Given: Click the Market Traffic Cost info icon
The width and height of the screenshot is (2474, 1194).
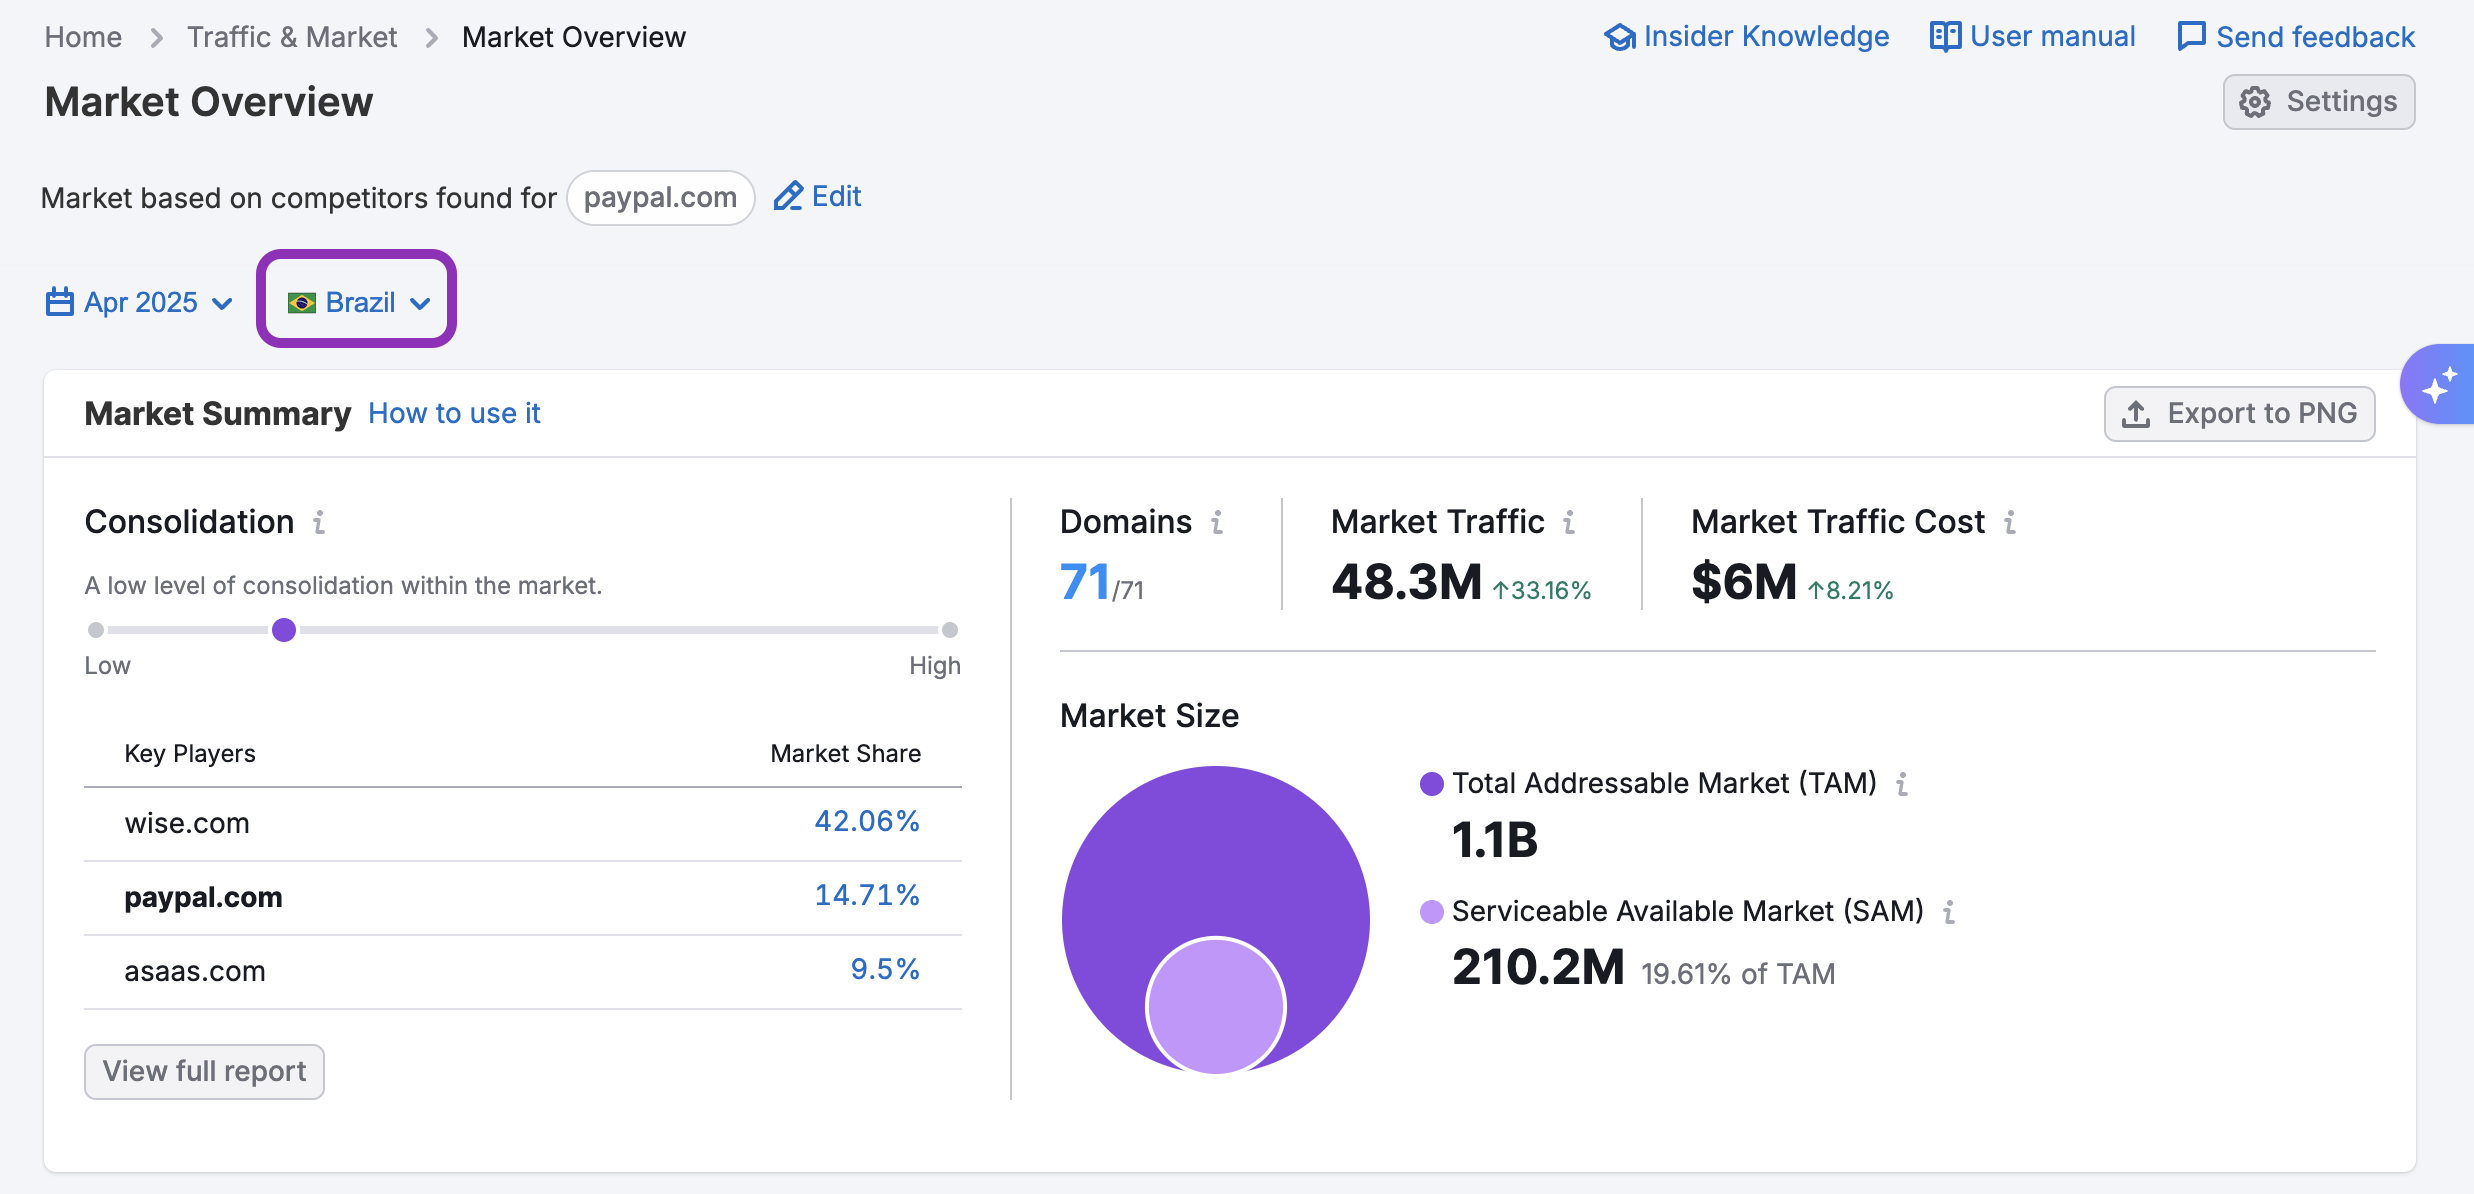Looking at the screenshot, I should click(2010, 522).
